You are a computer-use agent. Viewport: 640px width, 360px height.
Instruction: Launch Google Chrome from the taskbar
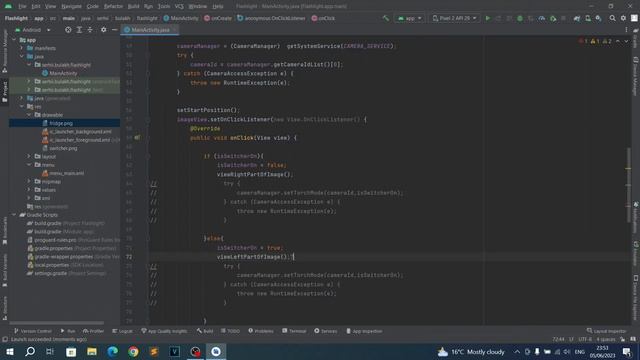133,351
